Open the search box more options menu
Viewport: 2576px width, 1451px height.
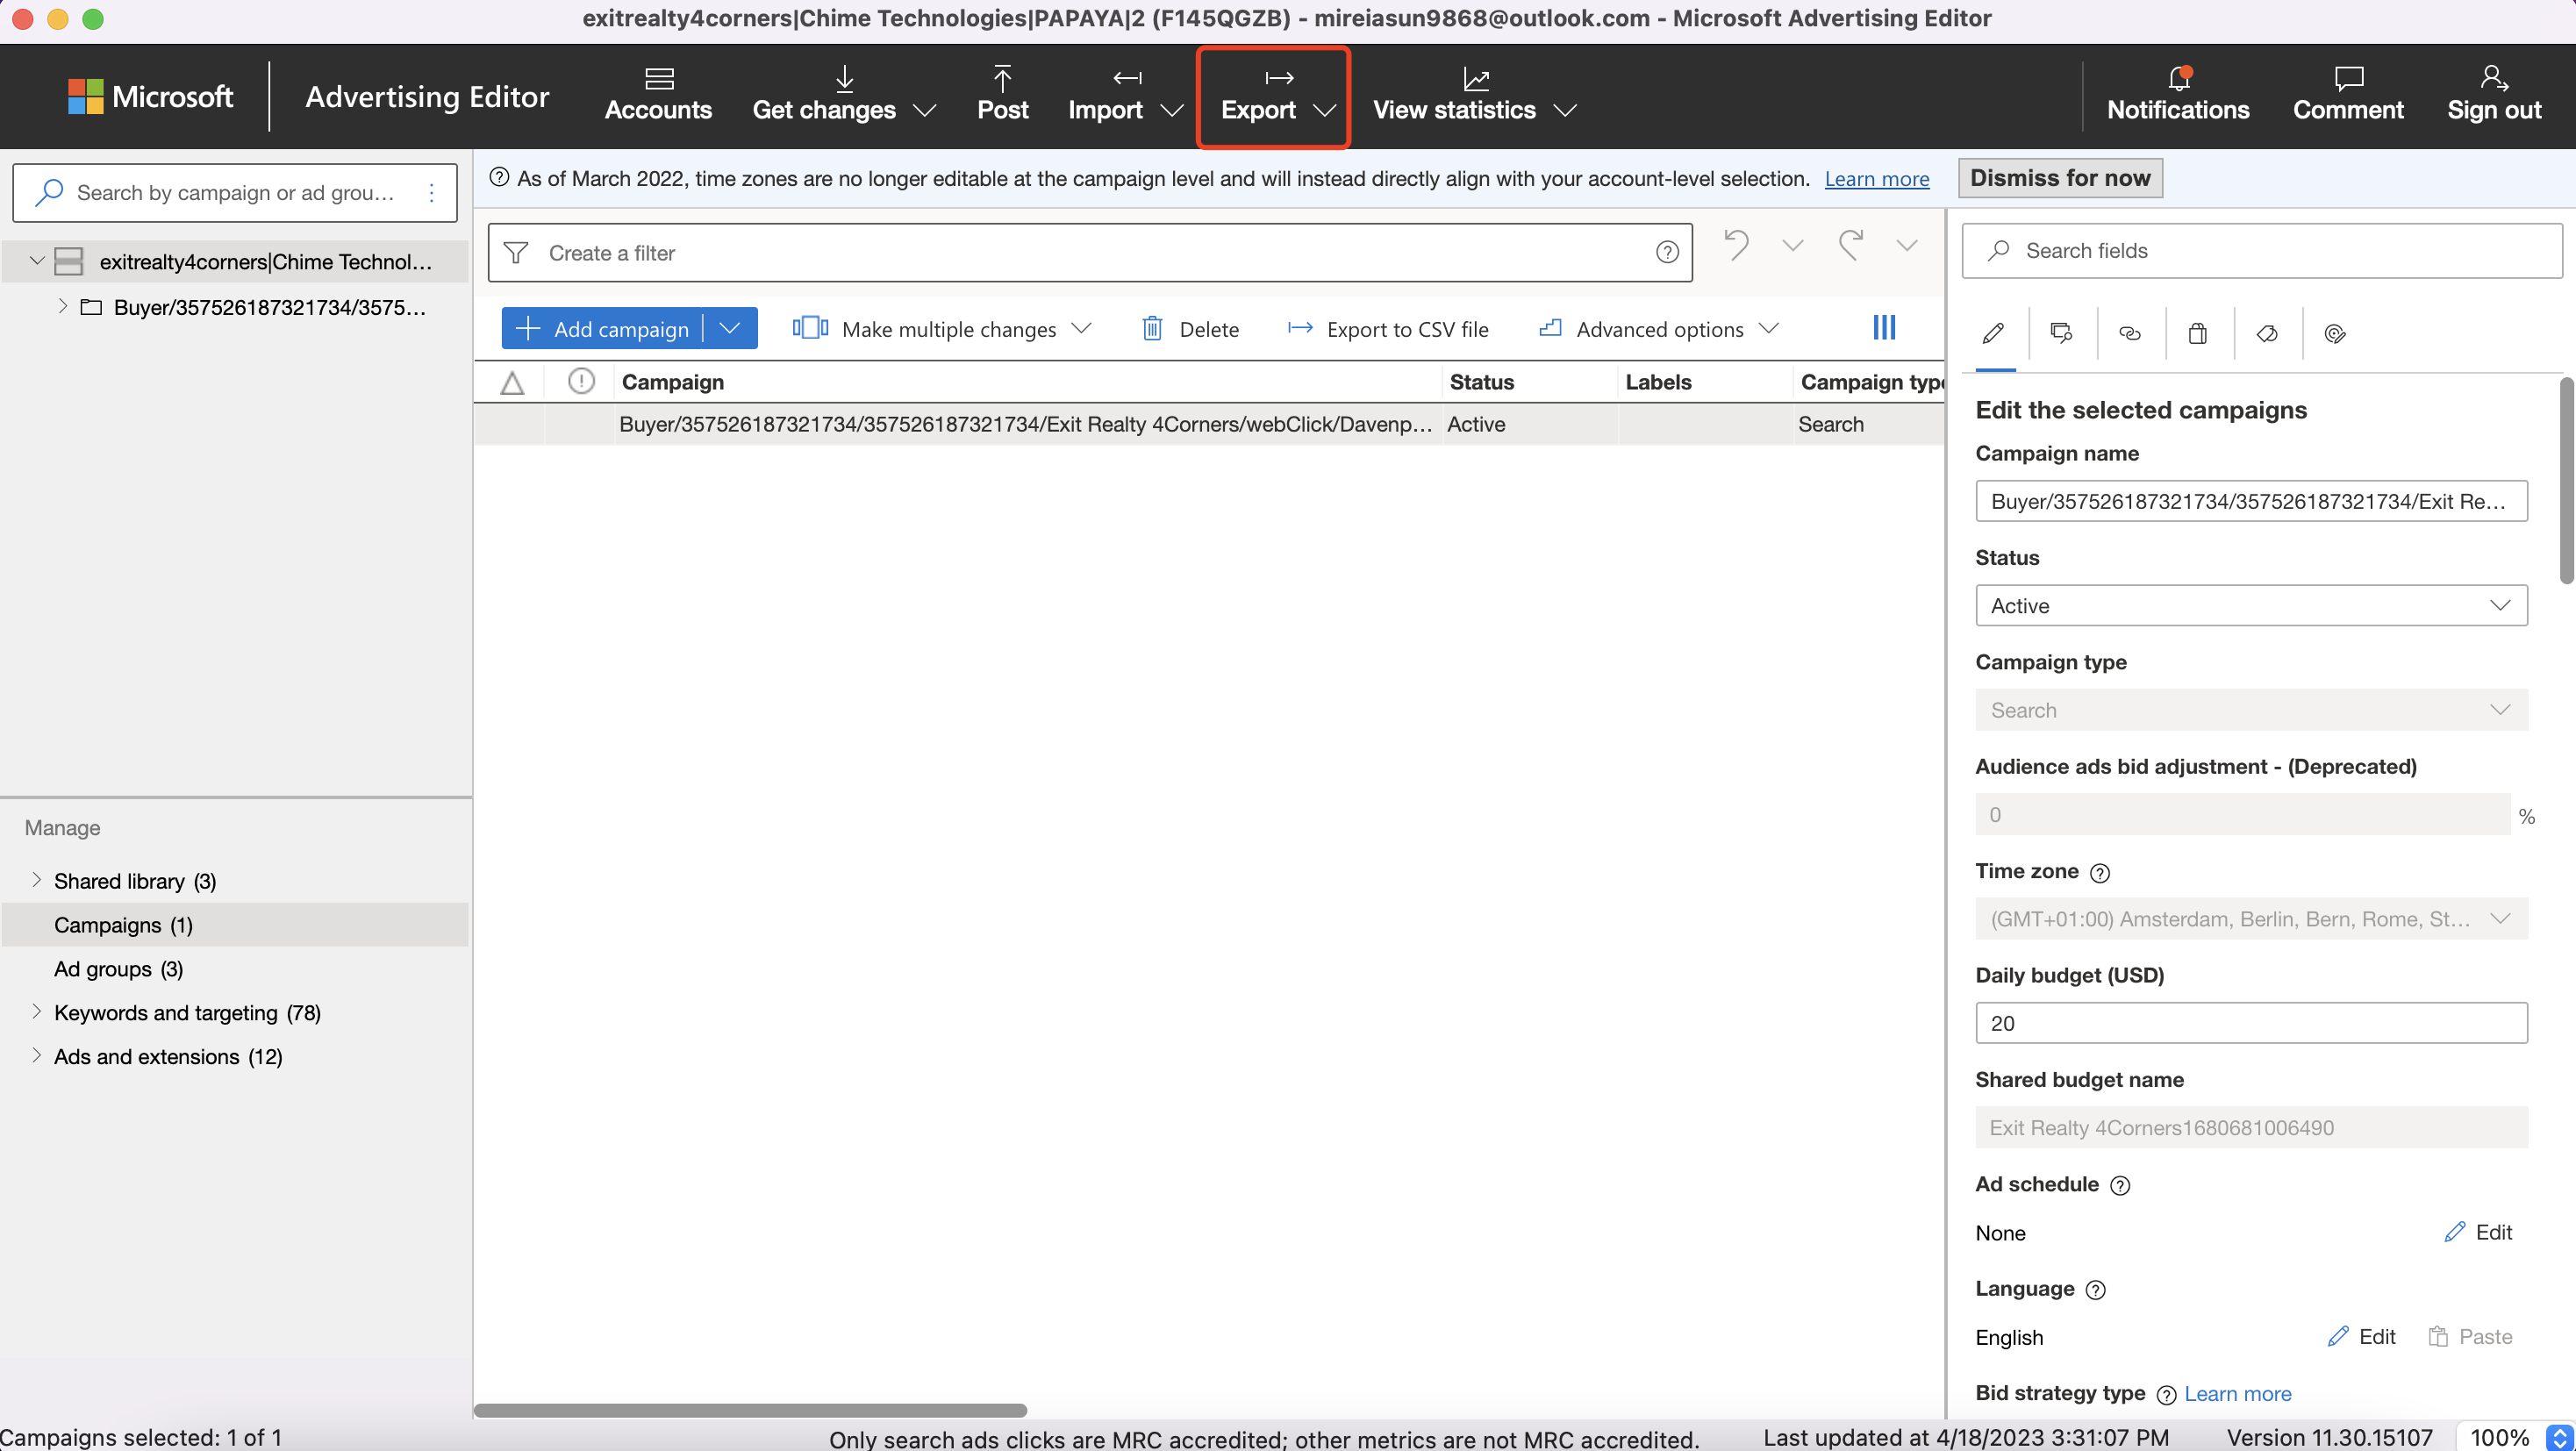(x=431, y=192)
